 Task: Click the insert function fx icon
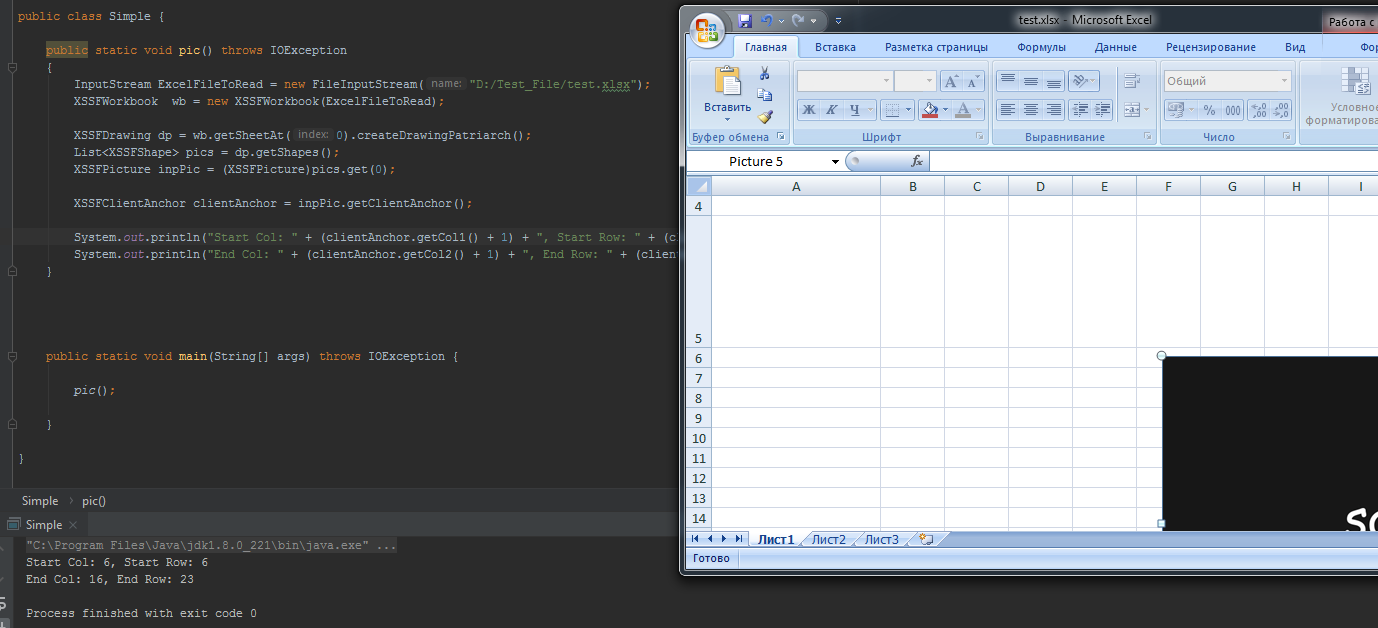(916, 161)
